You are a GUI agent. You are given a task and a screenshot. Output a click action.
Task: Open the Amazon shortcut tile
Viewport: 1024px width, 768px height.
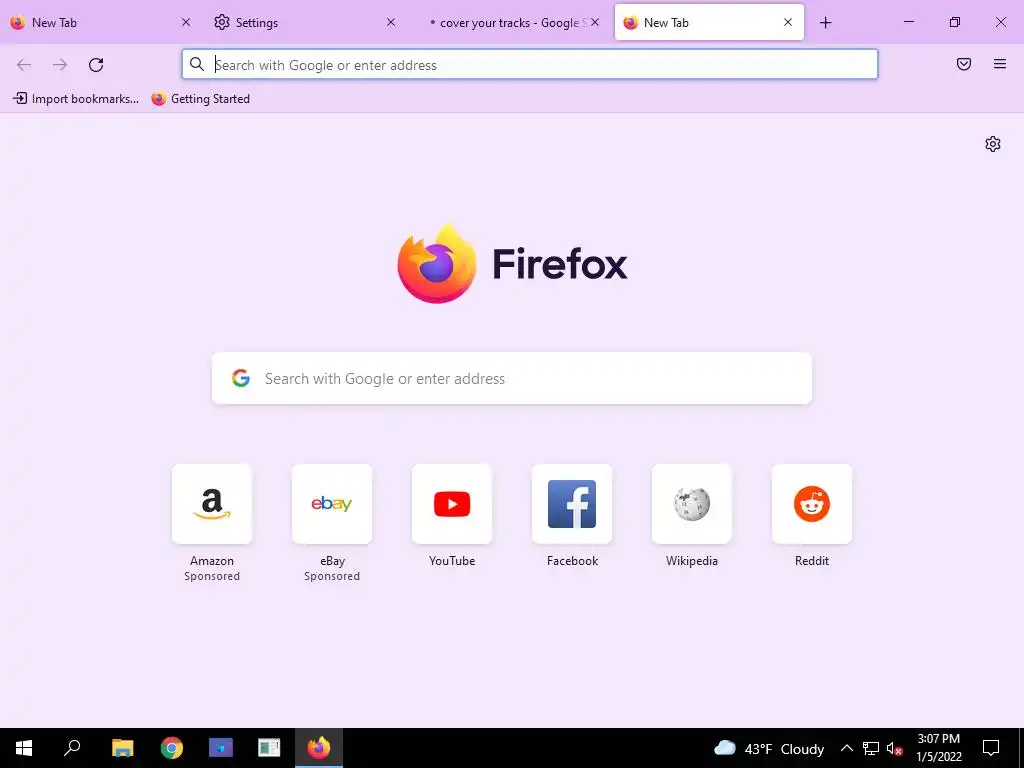tap(212, 504)
